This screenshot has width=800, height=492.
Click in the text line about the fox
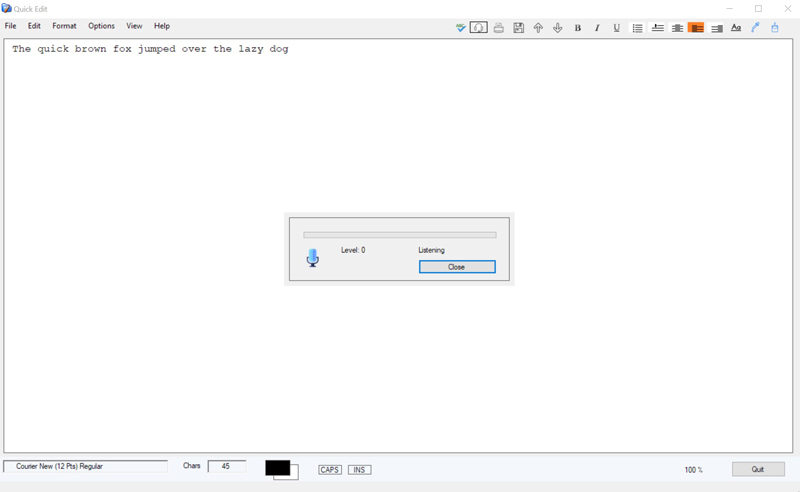click(150, 49)
